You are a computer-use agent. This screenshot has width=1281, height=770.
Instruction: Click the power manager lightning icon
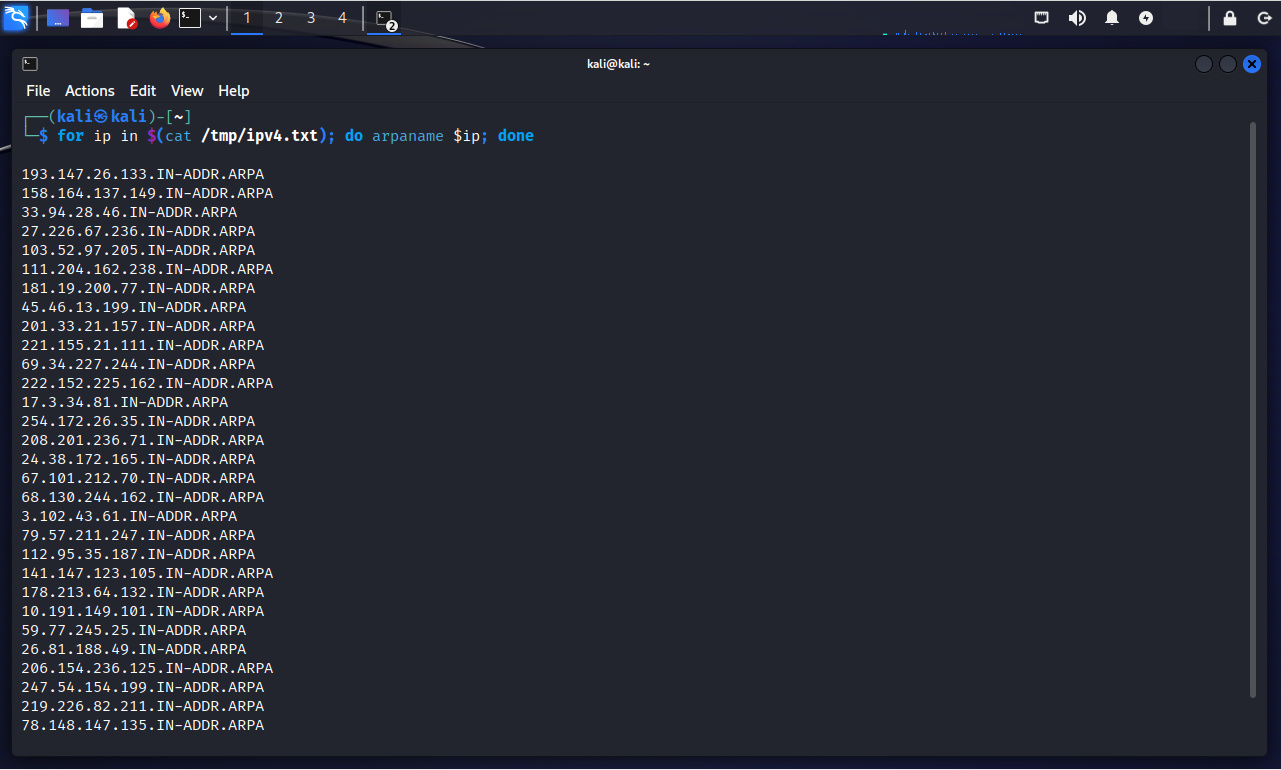[x=1146, y=18]
